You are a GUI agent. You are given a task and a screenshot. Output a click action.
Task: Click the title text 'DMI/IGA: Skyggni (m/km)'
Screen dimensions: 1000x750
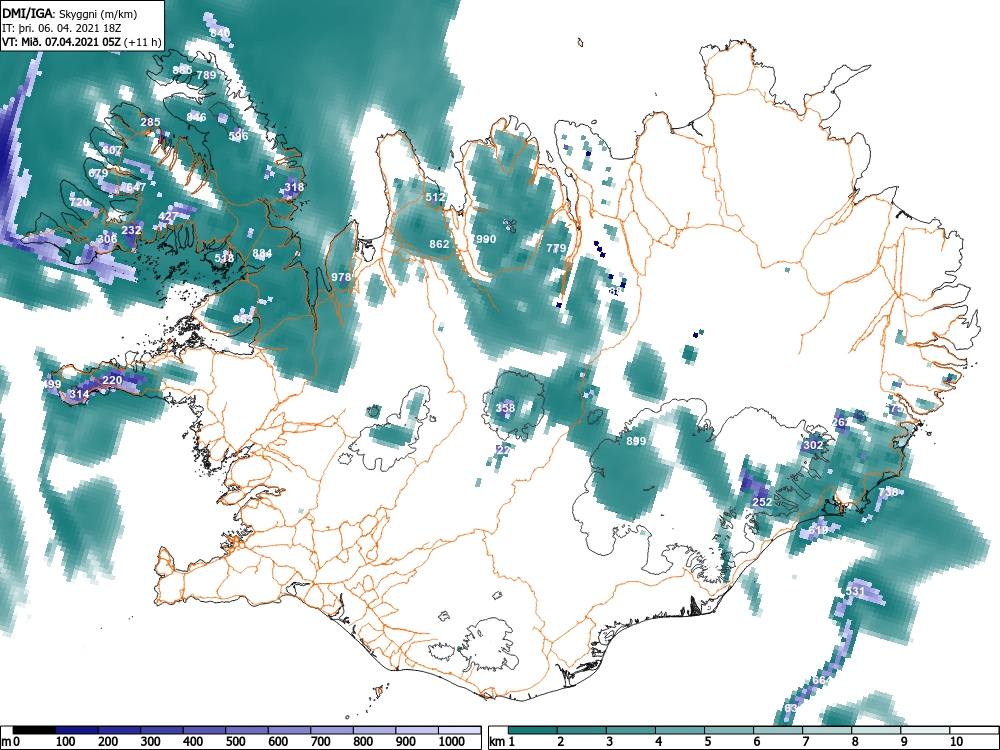pyautogui.click(x=70, y=13)
